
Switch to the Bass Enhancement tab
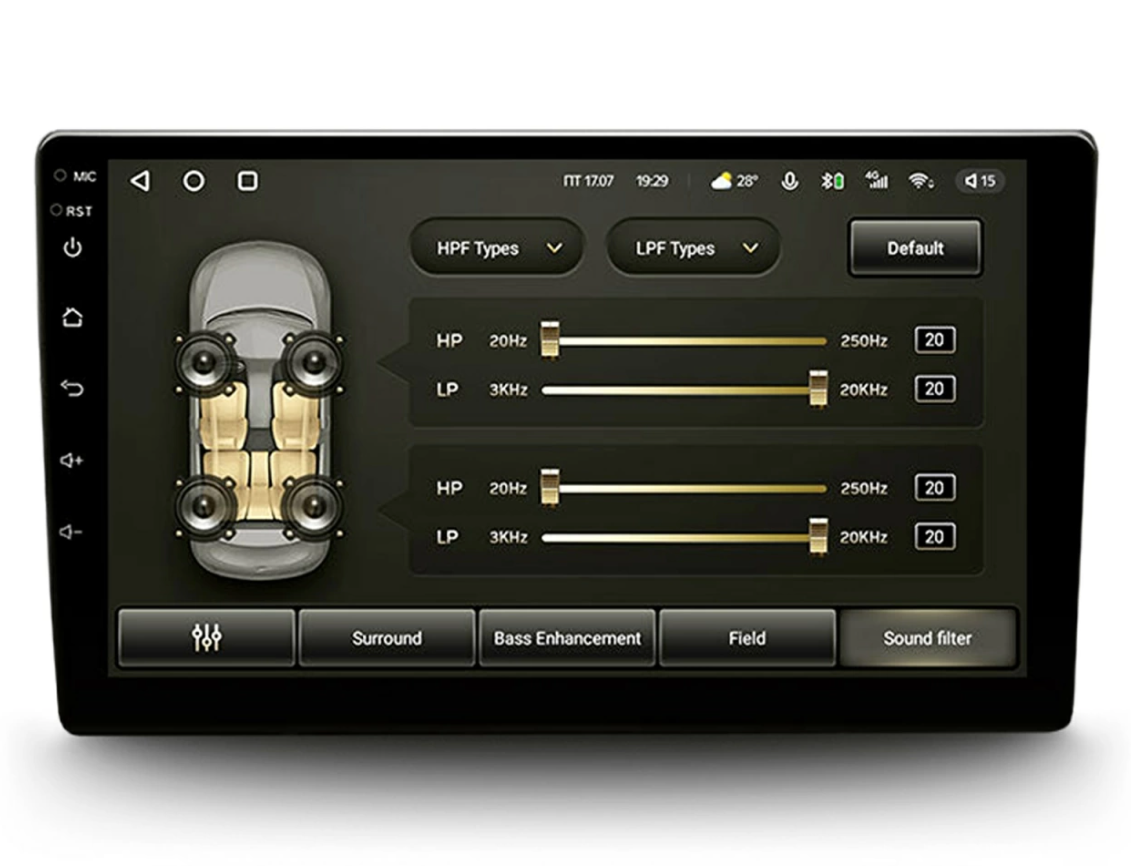pyautogui.click(x=568, y=637)
